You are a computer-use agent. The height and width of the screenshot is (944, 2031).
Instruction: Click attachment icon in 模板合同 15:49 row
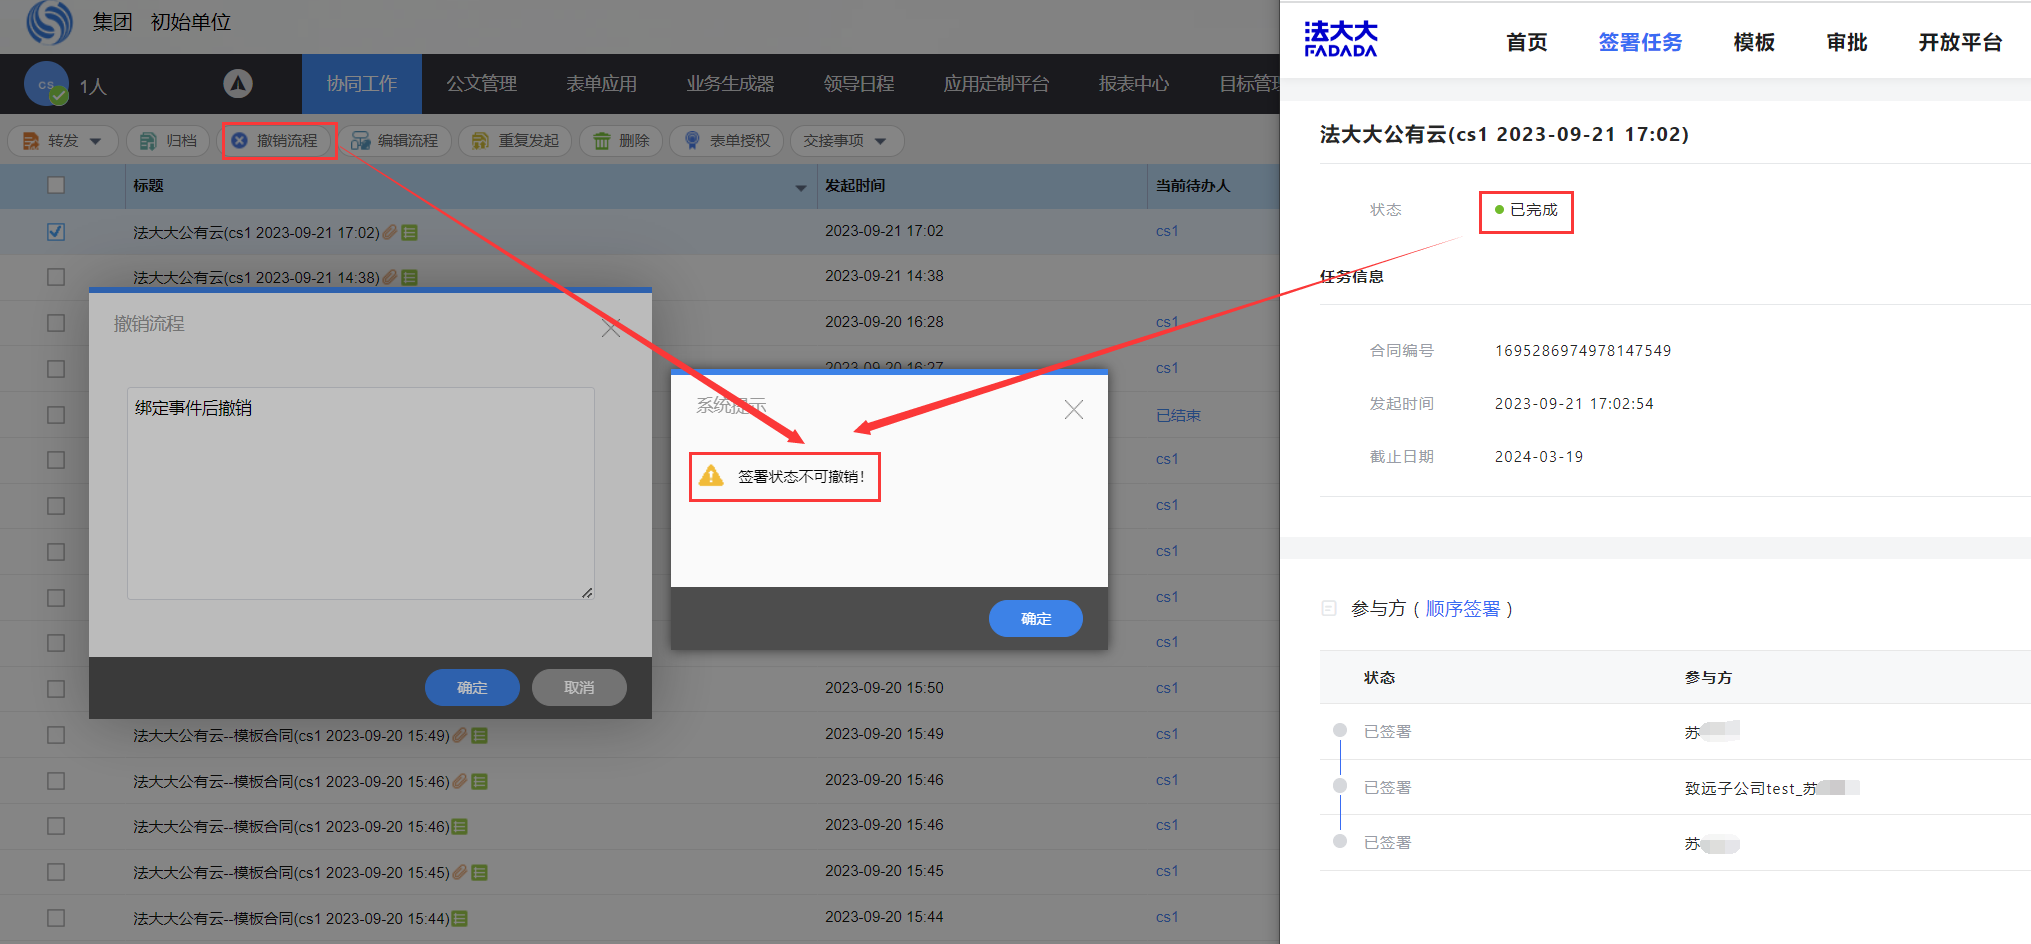[x=460, y=735]
